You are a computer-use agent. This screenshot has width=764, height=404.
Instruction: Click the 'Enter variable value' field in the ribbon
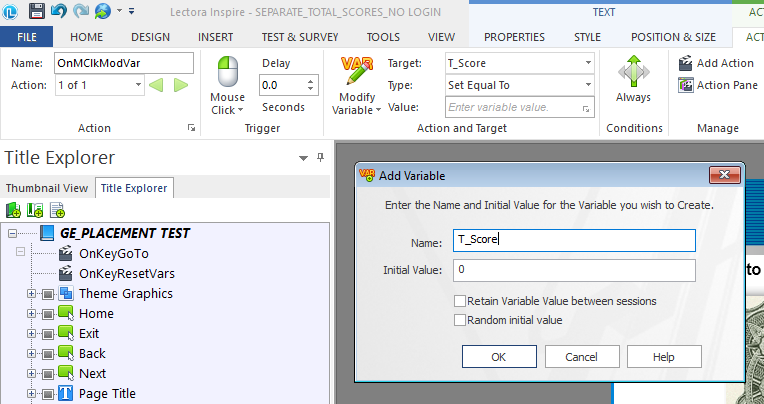tap(520, 107)
